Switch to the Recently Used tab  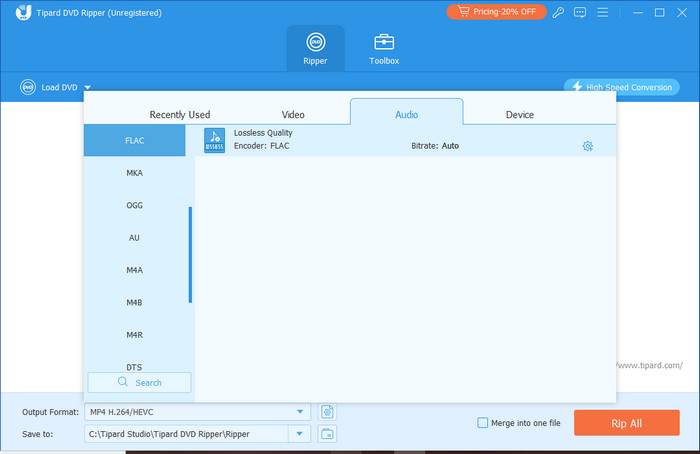click(179, 114)
